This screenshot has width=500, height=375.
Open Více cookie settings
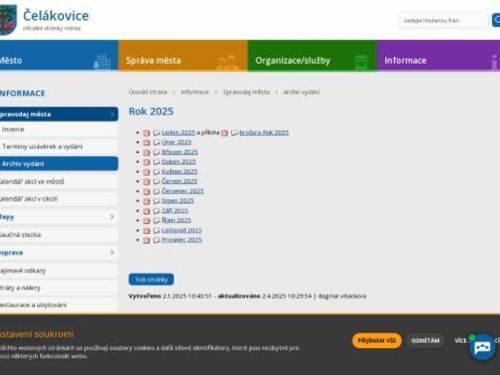(x=461, y=341)
